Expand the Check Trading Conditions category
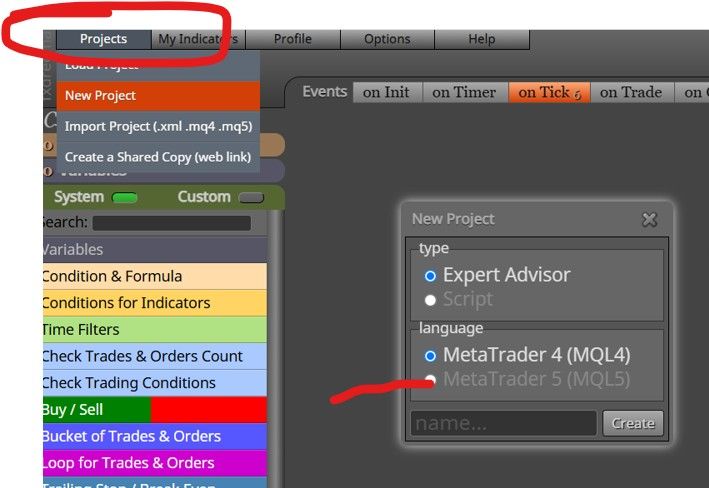Image resolution: width=709 pixels, height=488 pixels. click(x=155, y=383)
